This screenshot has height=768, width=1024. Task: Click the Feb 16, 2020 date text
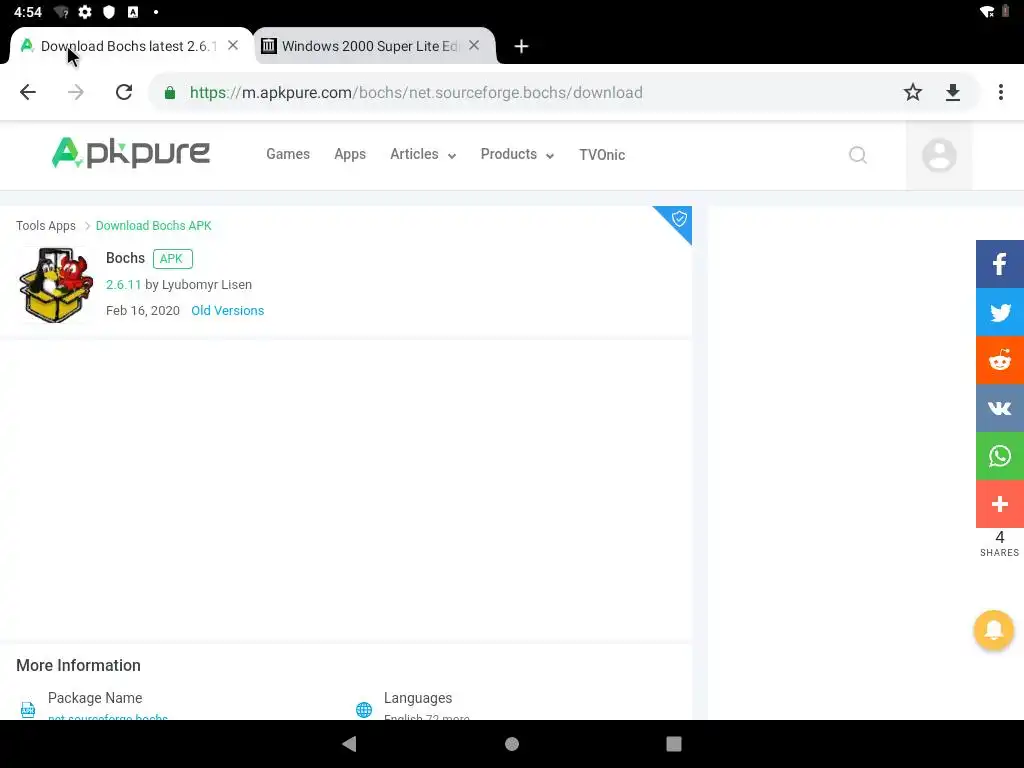[x=143, y=311]
